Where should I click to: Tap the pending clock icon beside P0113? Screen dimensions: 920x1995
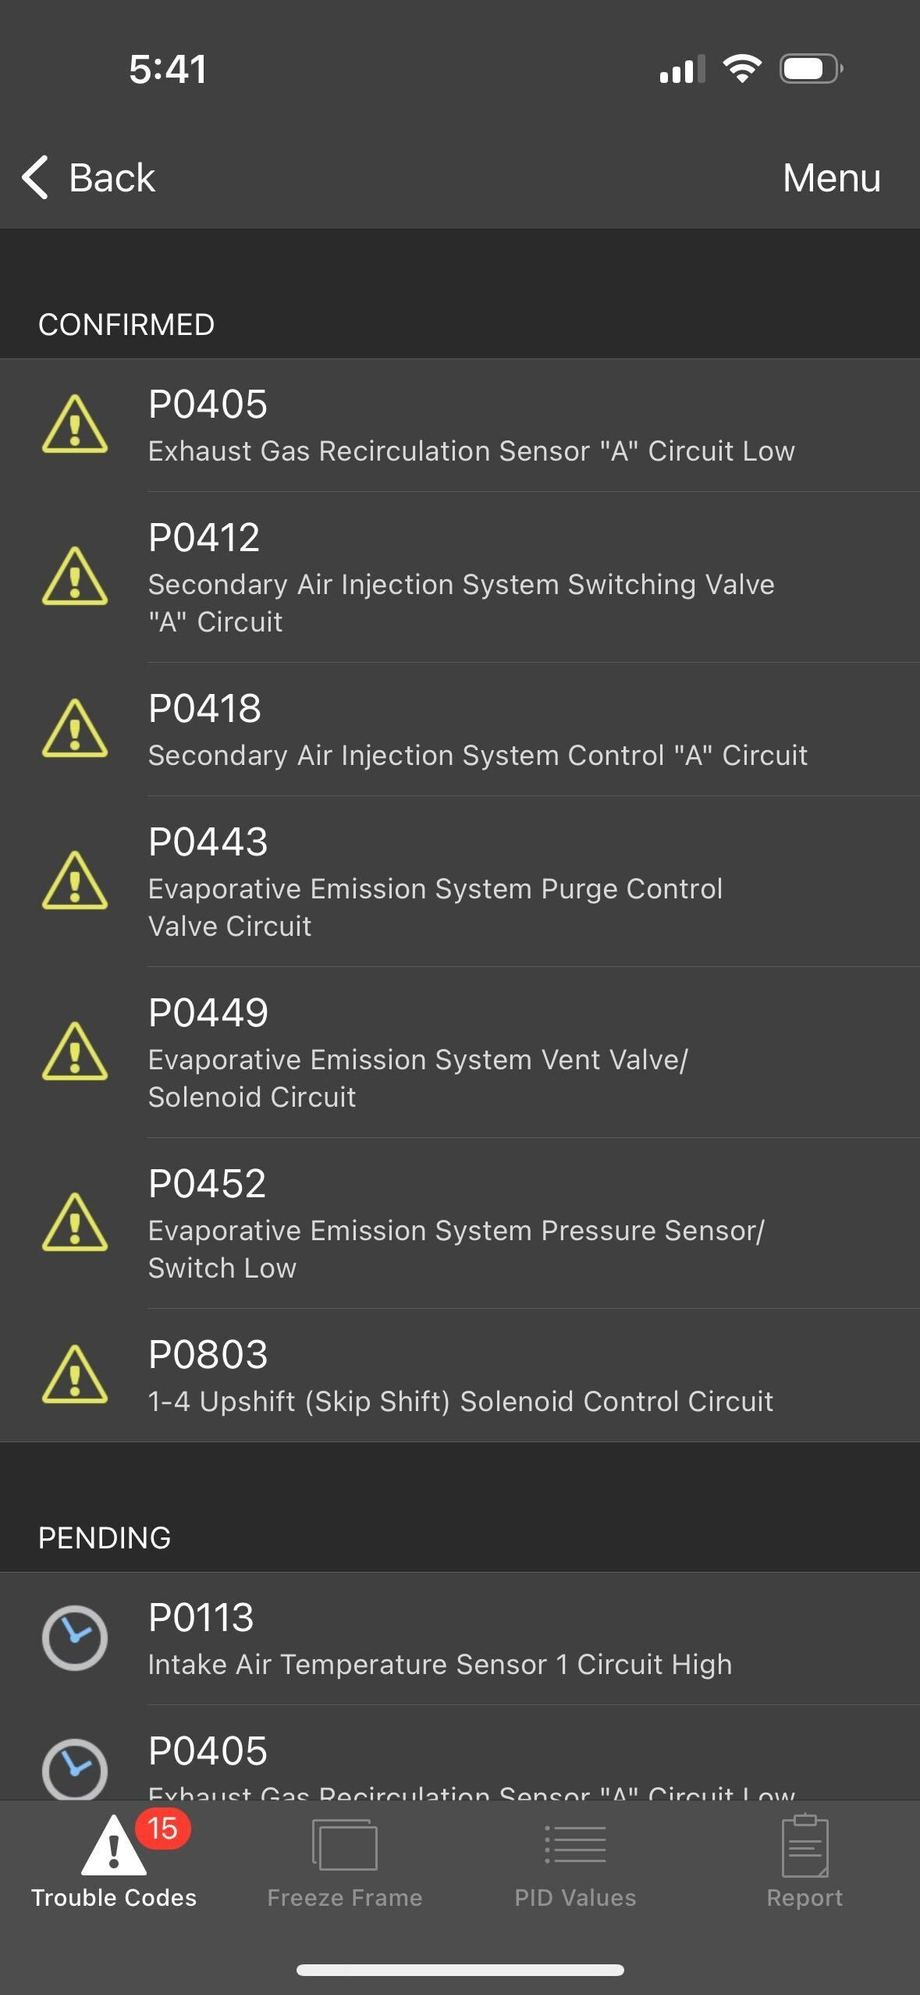[x=75, y=1638]
